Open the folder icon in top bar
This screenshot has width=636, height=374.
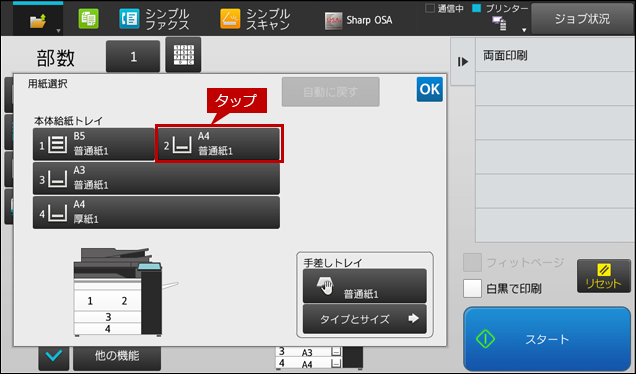[x=37, y=21]
